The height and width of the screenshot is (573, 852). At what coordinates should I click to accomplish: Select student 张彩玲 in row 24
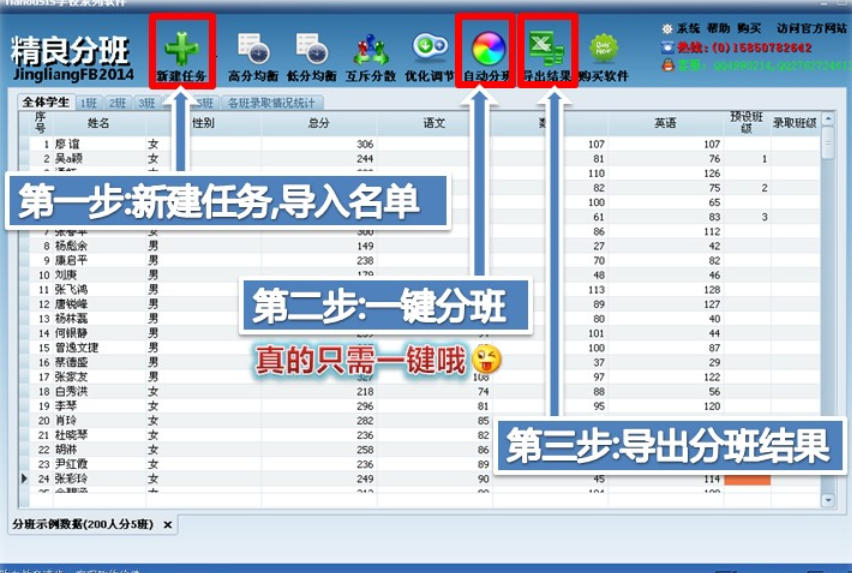(71, 478)
